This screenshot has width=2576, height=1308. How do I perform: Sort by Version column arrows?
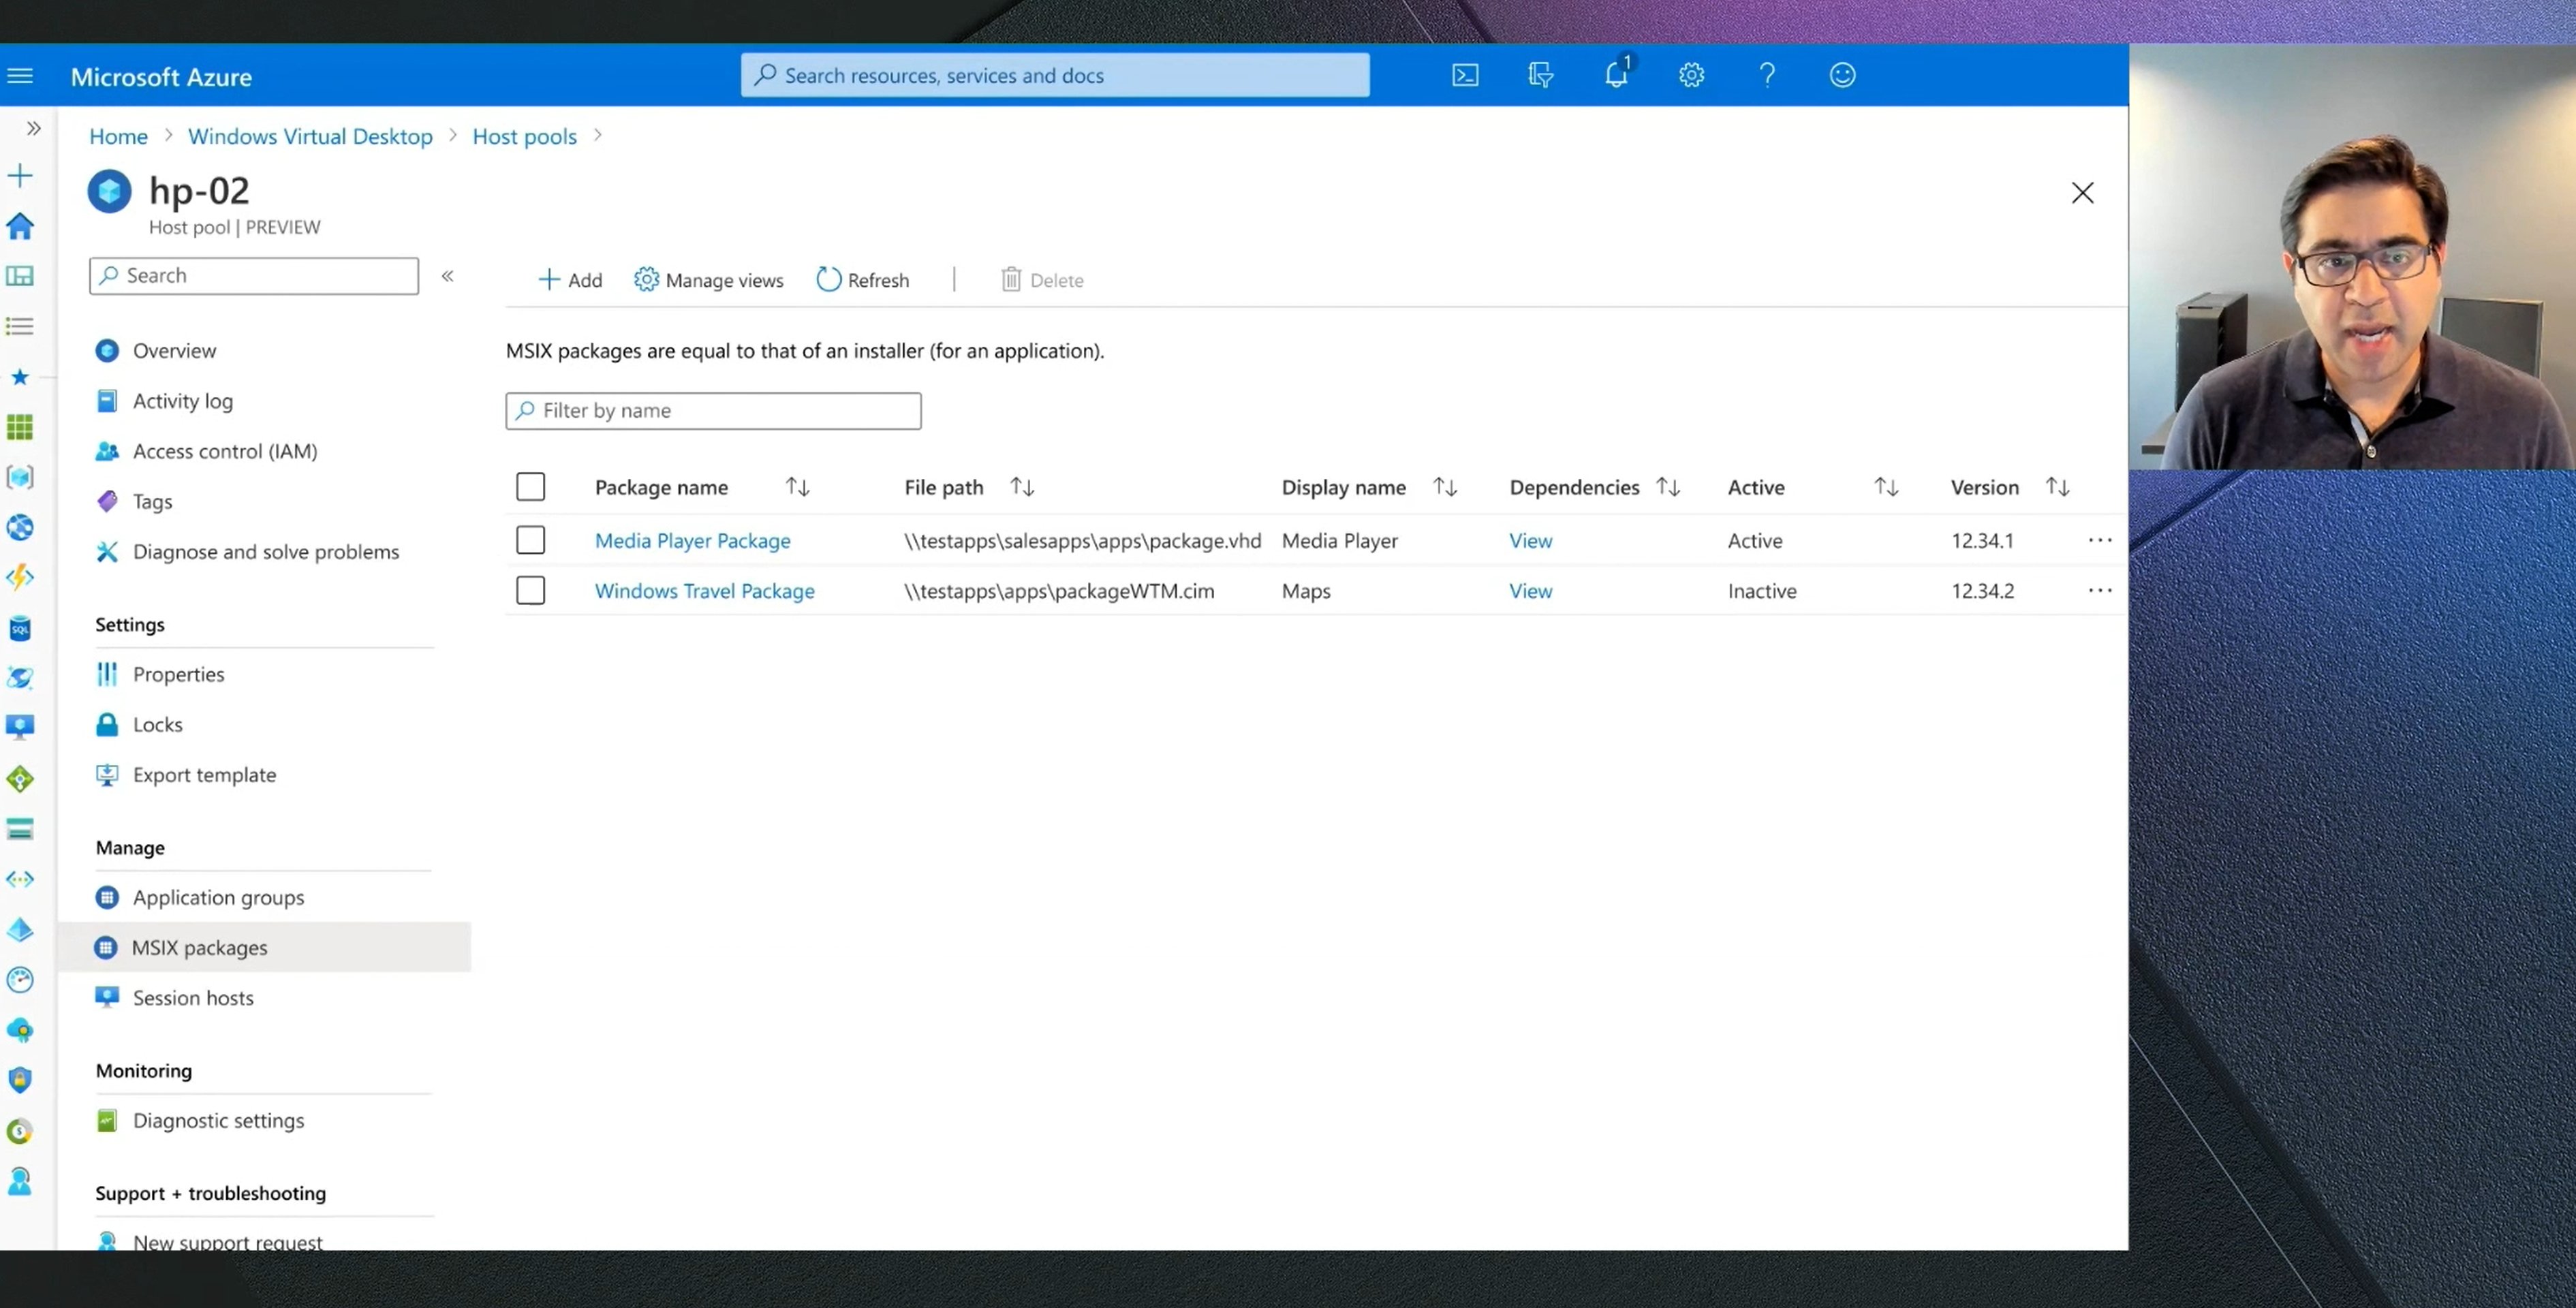[x=2057, y=487]
